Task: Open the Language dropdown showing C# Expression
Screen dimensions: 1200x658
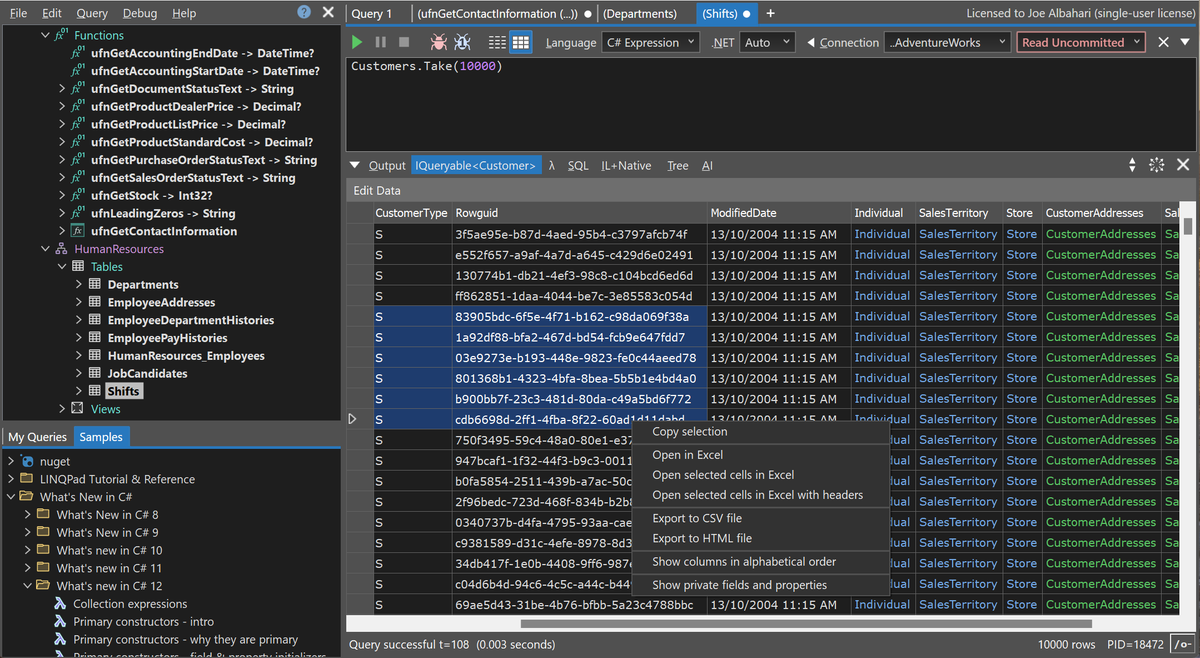Action: click(x=654, y=43)
